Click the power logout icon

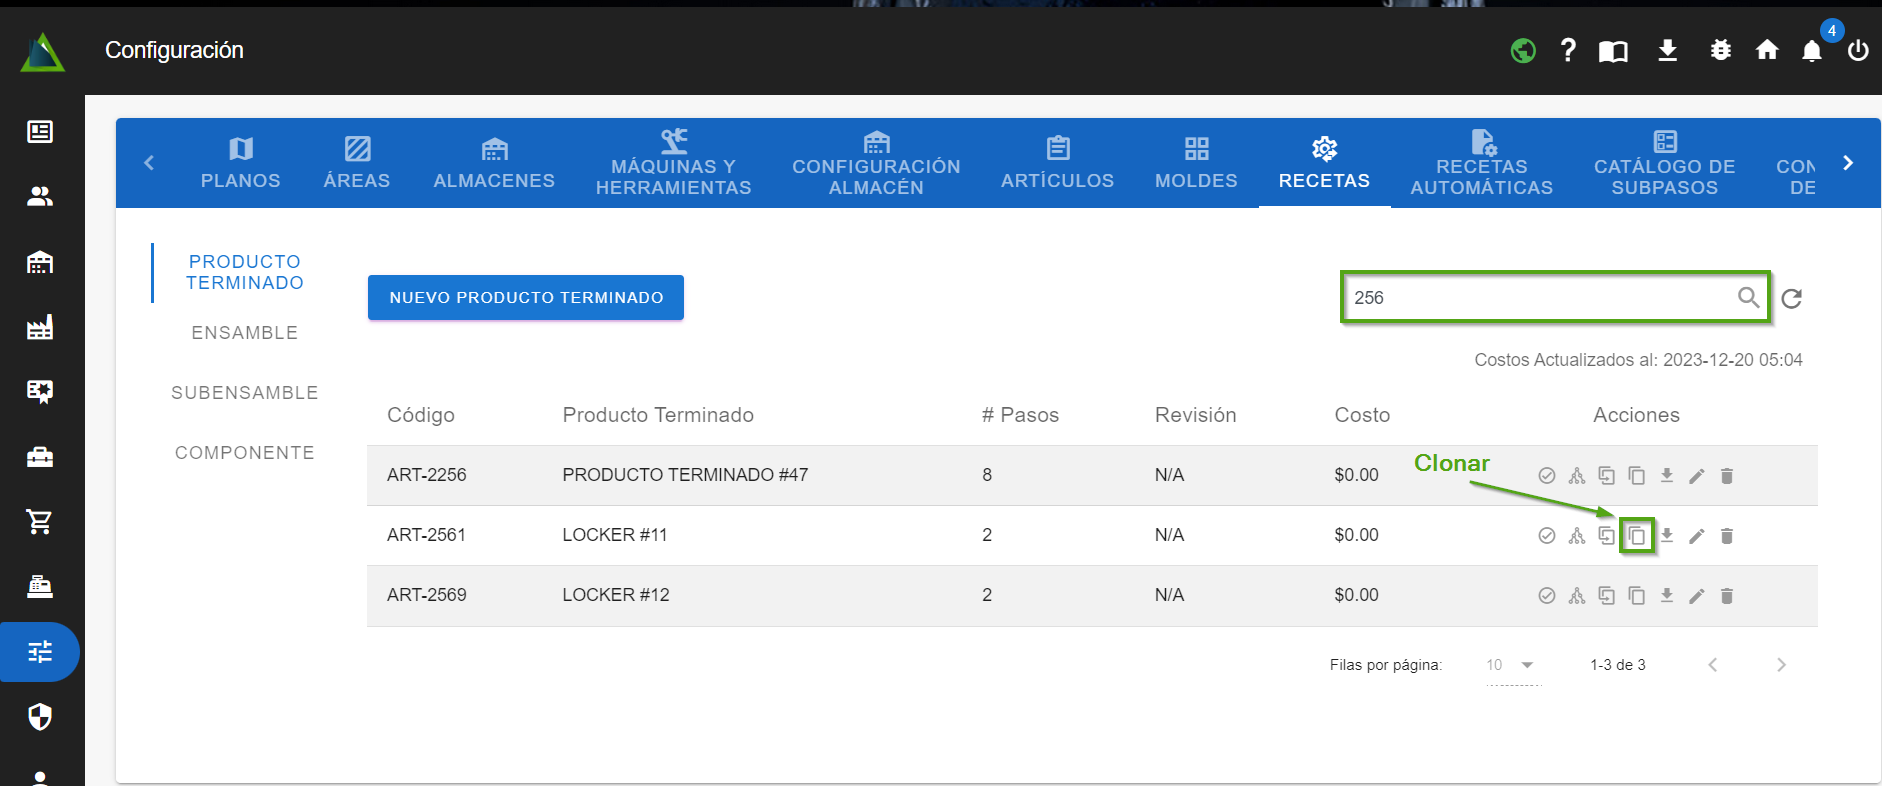coord(1857,51)
